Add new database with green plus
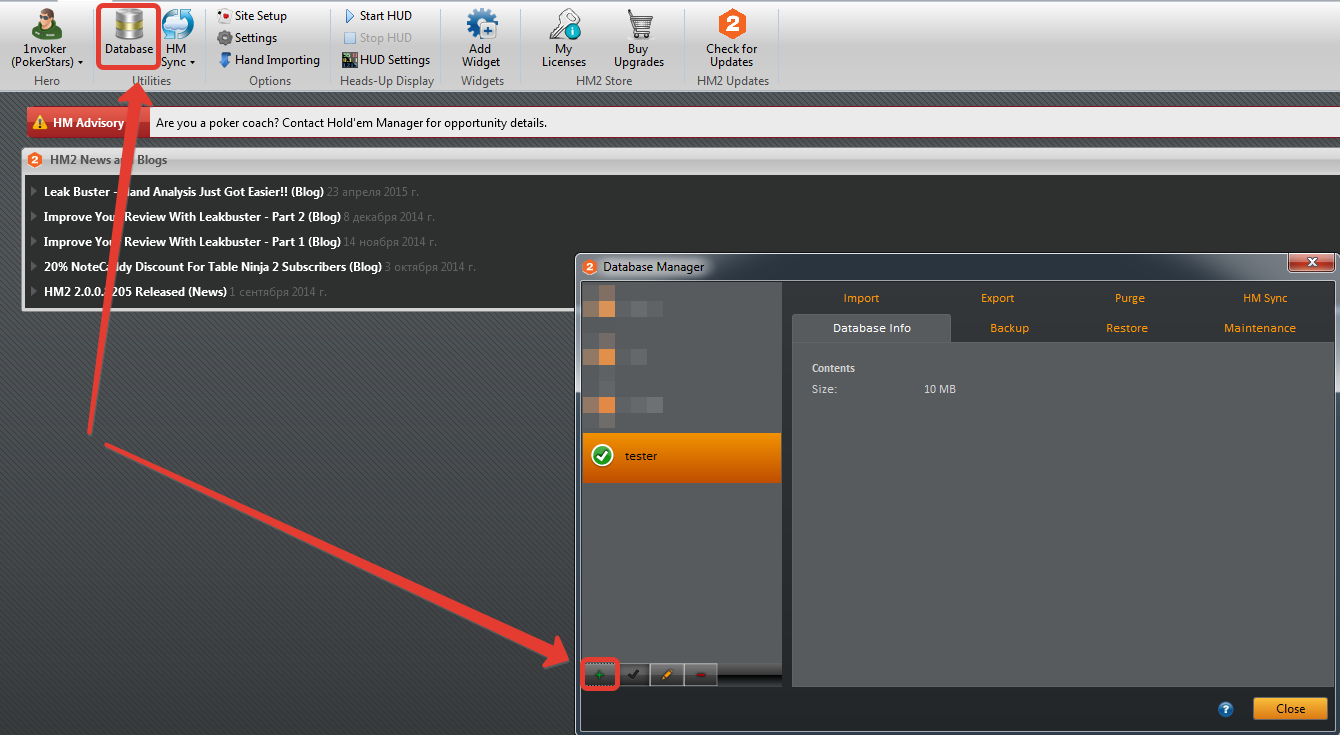The height and width of the screenshot is (735, 1340). click(600, 675)
